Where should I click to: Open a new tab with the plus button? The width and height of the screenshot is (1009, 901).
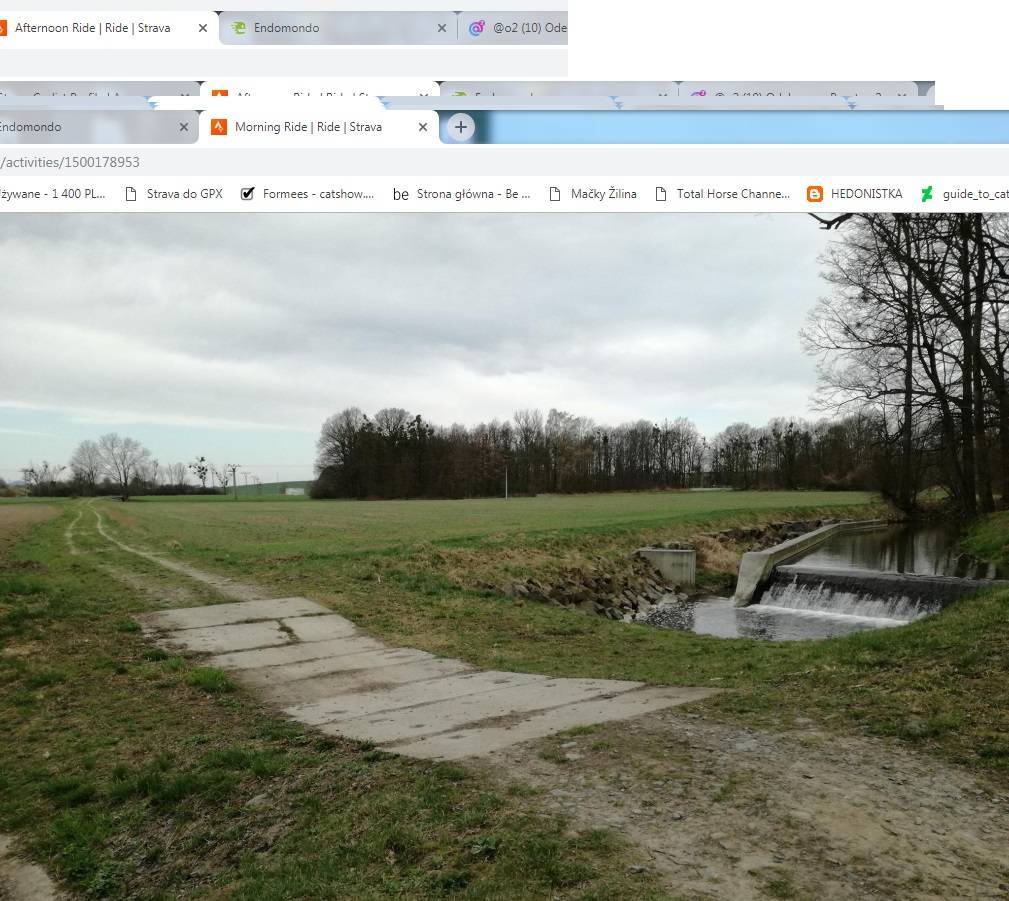point(460,127)
